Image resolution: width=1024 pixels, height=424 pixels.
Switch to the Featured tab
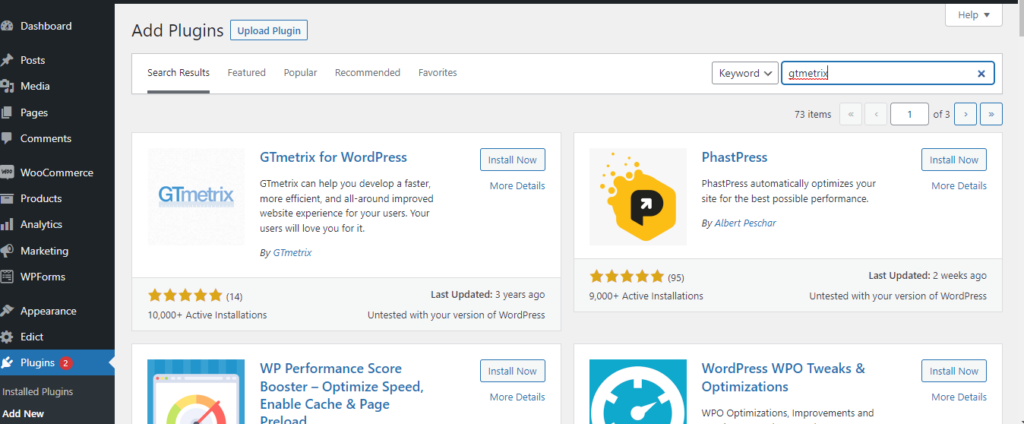click(246, 73)
